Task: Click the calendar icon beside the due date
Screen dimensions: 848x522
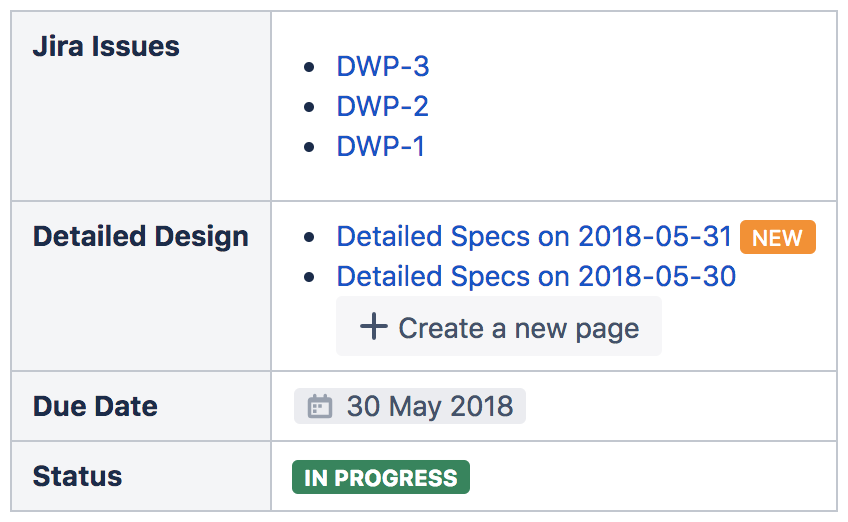Action: tap(319, 406)
